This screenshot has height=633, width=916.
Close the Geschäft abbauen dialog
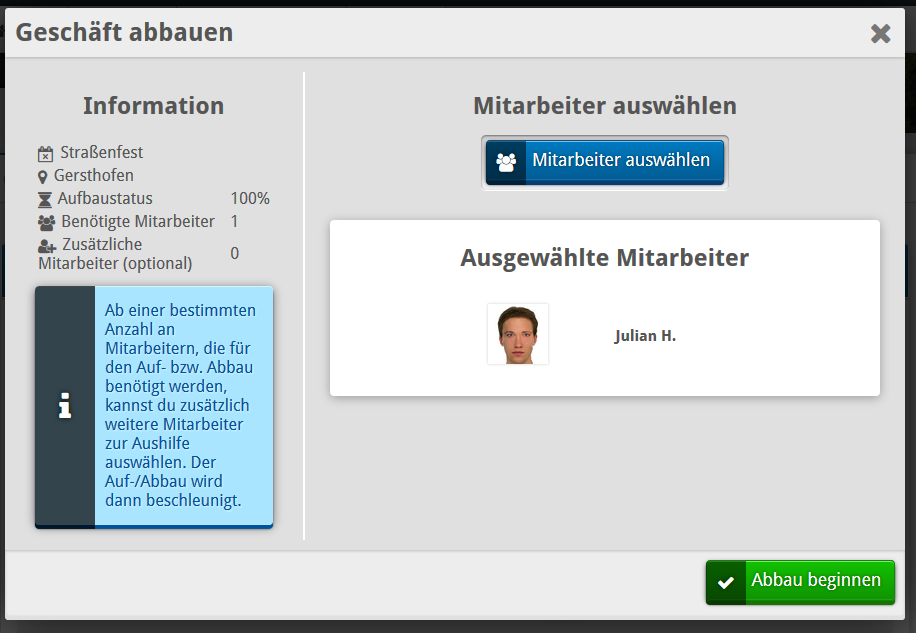click(x=880, y=34)
